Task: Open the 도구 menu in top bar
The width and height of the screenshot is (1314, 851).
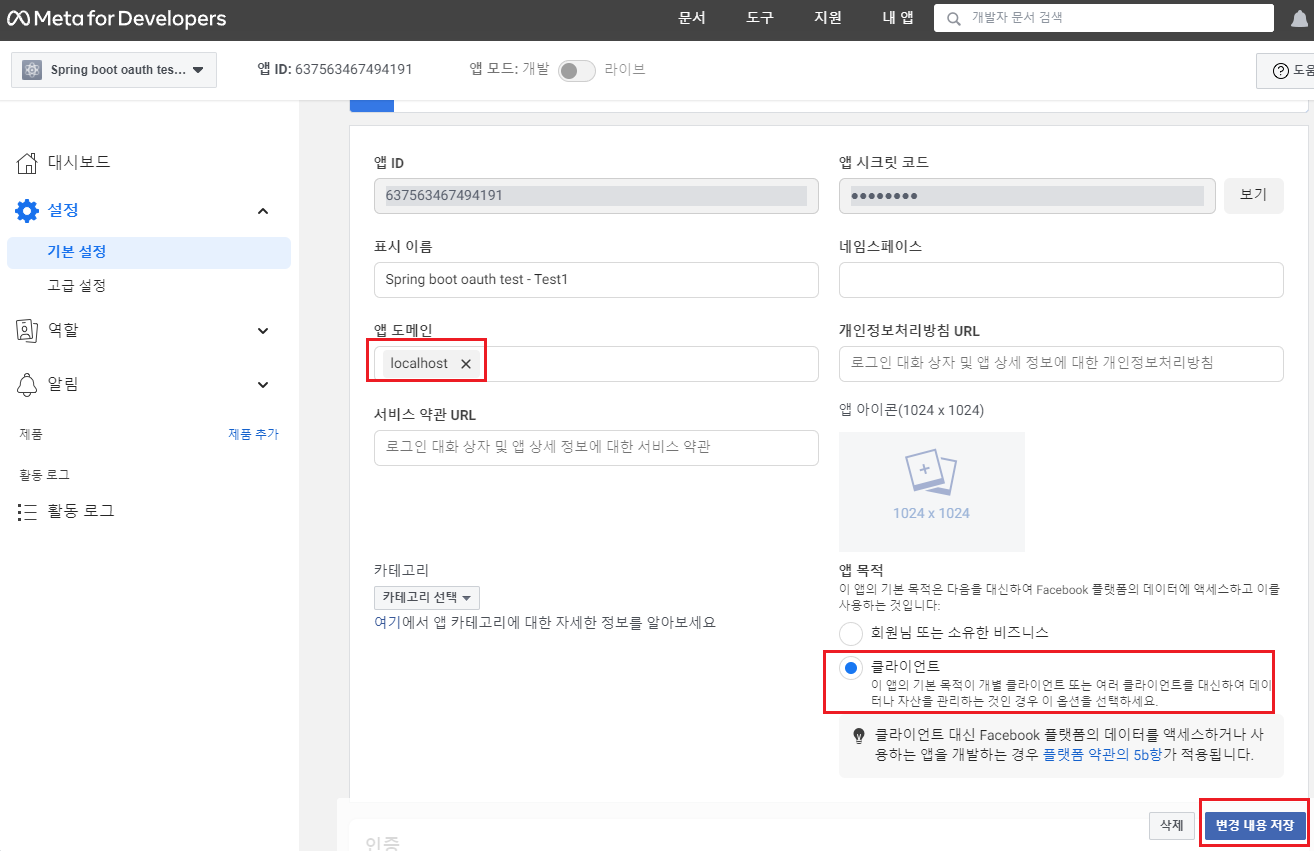Action: [760, 18]
